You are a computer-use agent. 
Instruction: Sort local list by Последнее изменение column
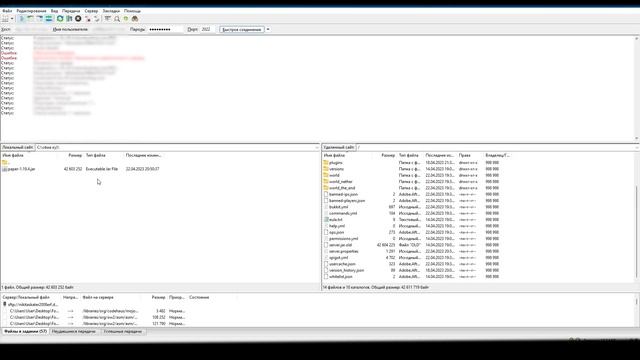coord(143,156)
